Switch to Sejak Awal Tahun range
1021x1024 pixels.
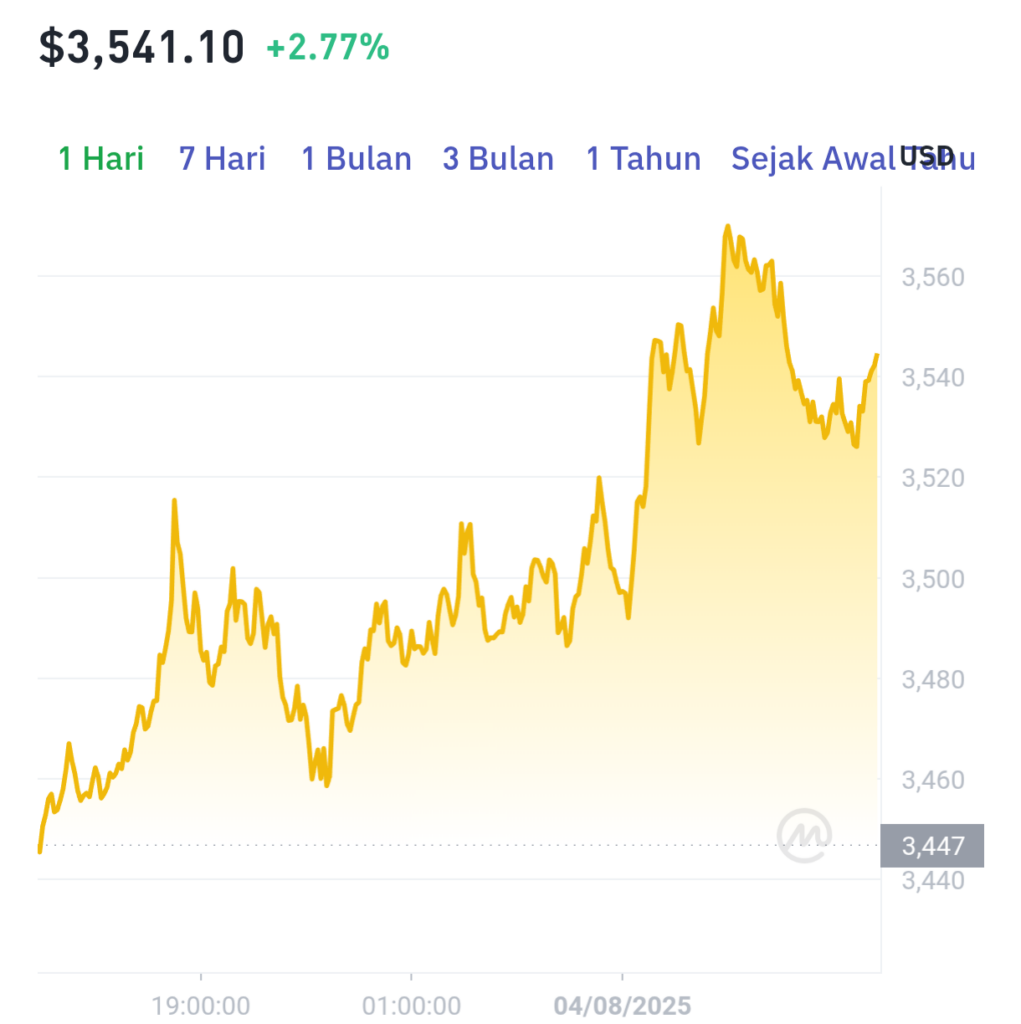pos(853,159)
